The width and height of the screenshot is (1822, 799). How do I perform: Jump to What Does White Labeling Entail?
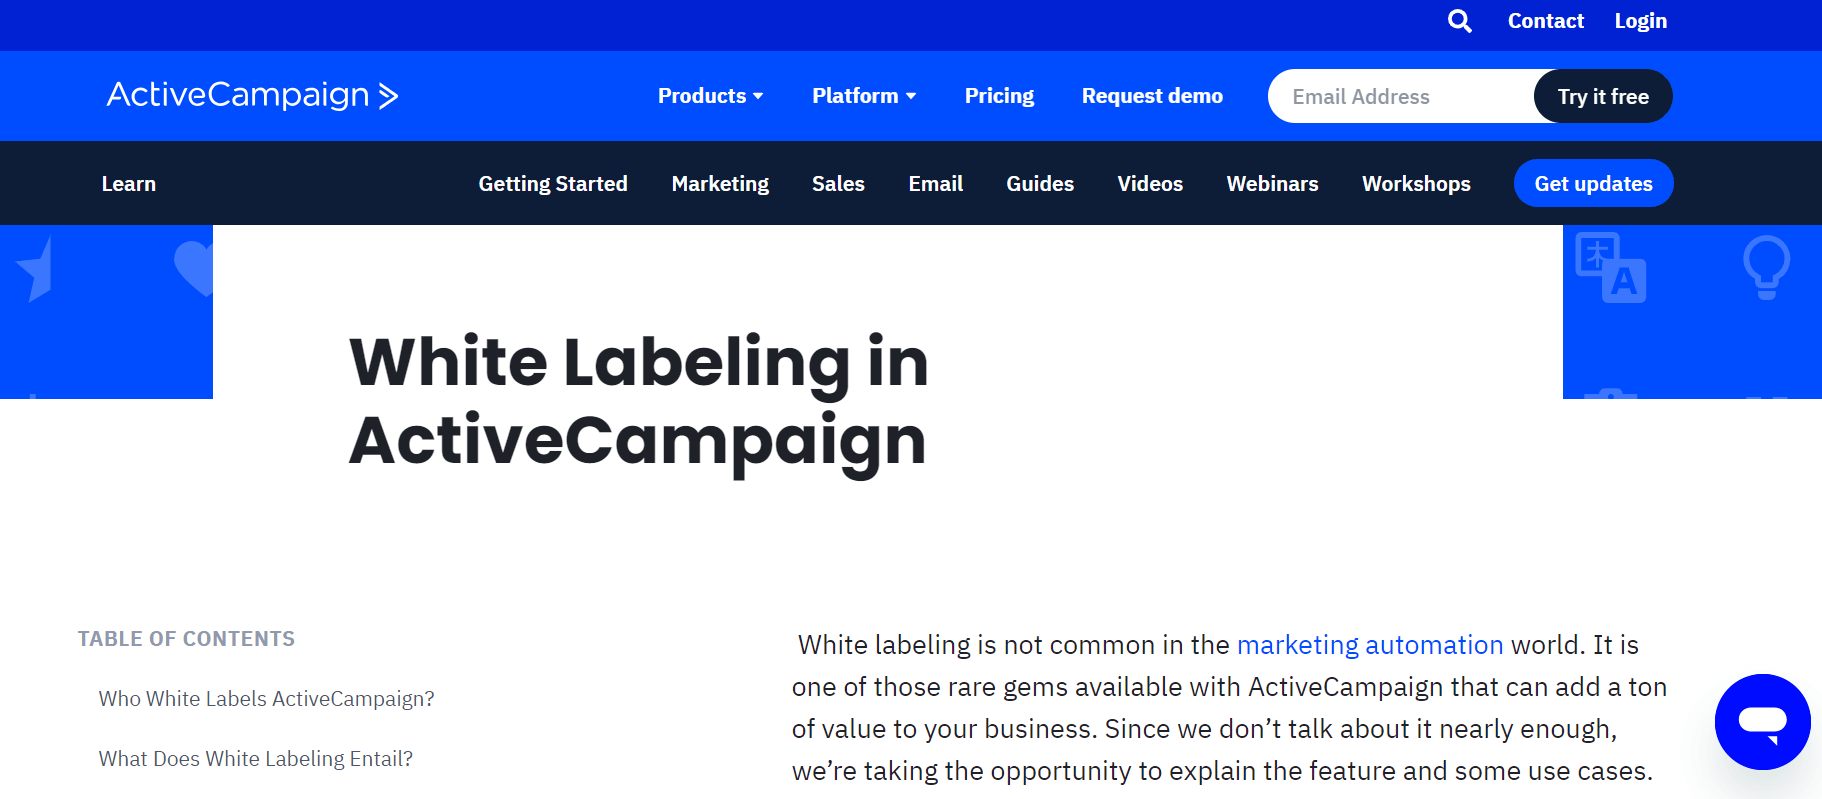pyautogui.click(x=255, y=759)
